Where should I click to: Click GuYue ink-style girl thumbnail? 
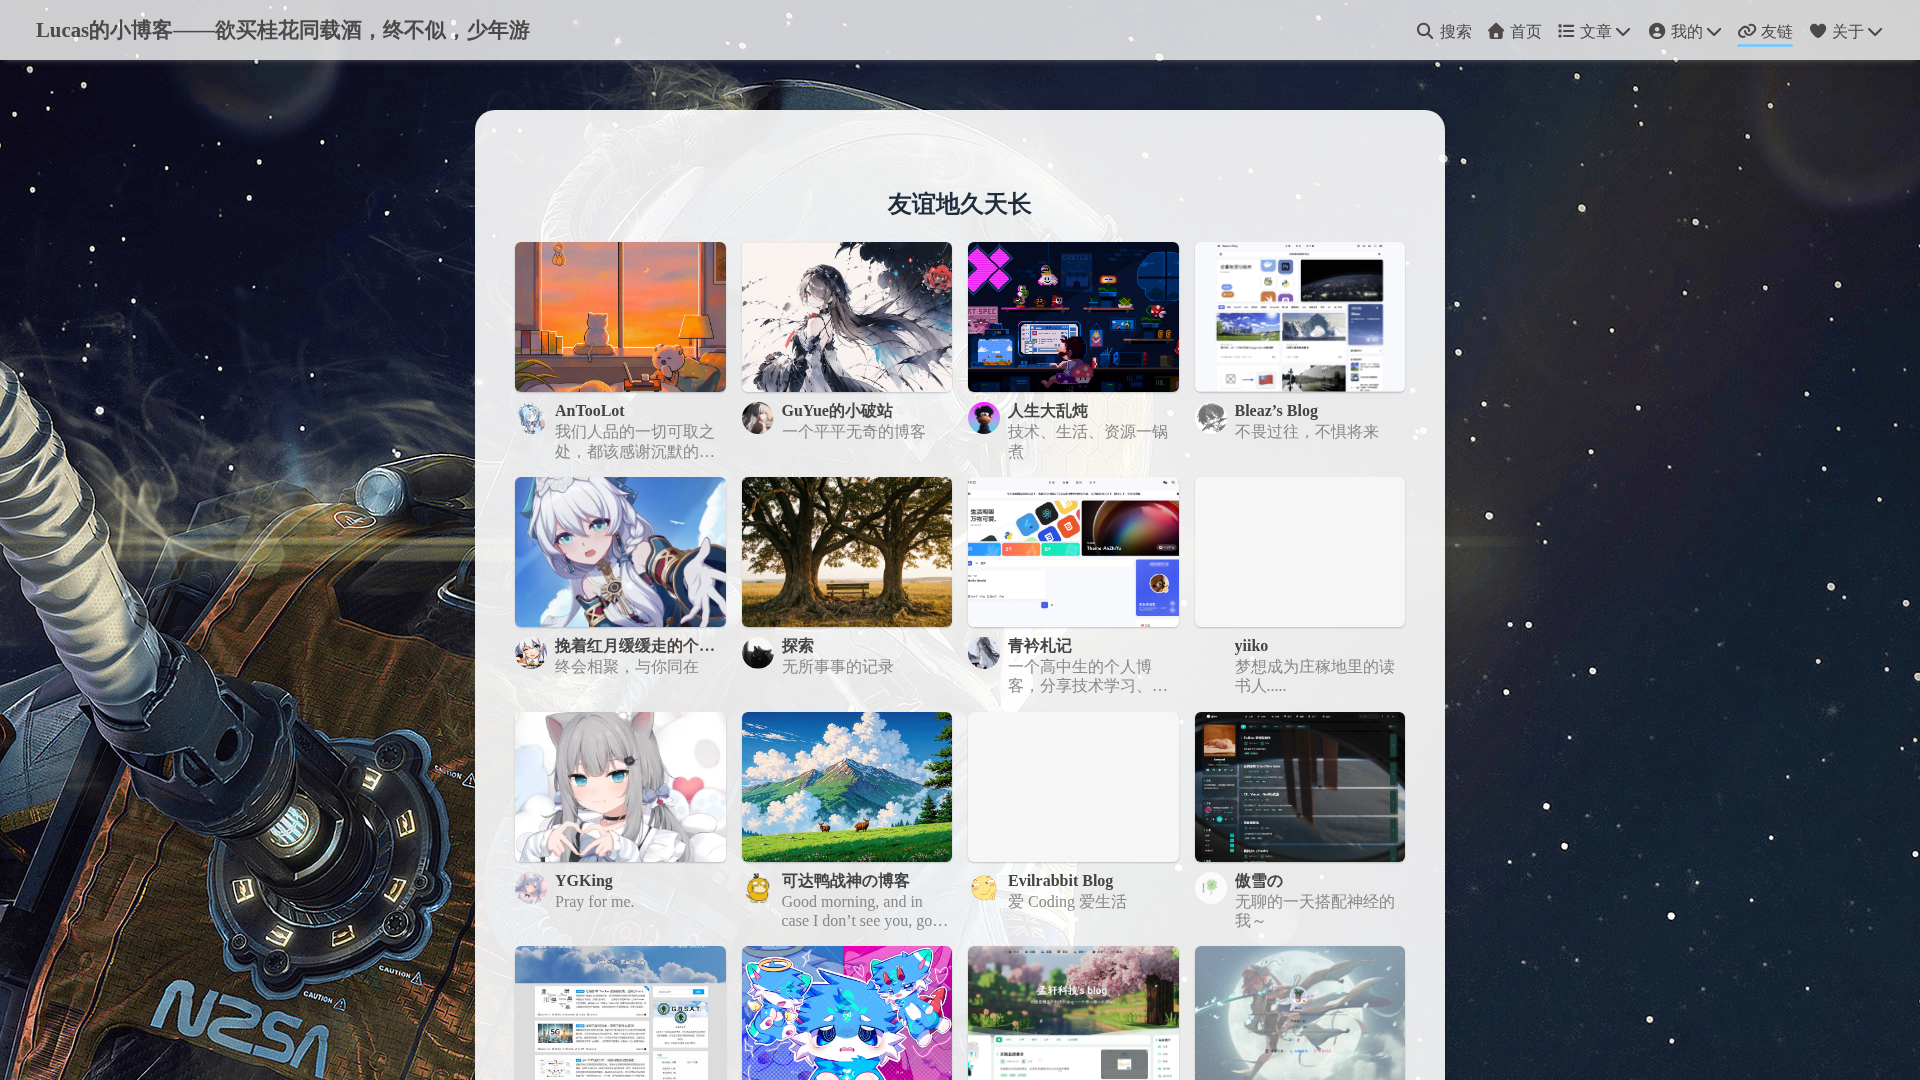(847, 317)
